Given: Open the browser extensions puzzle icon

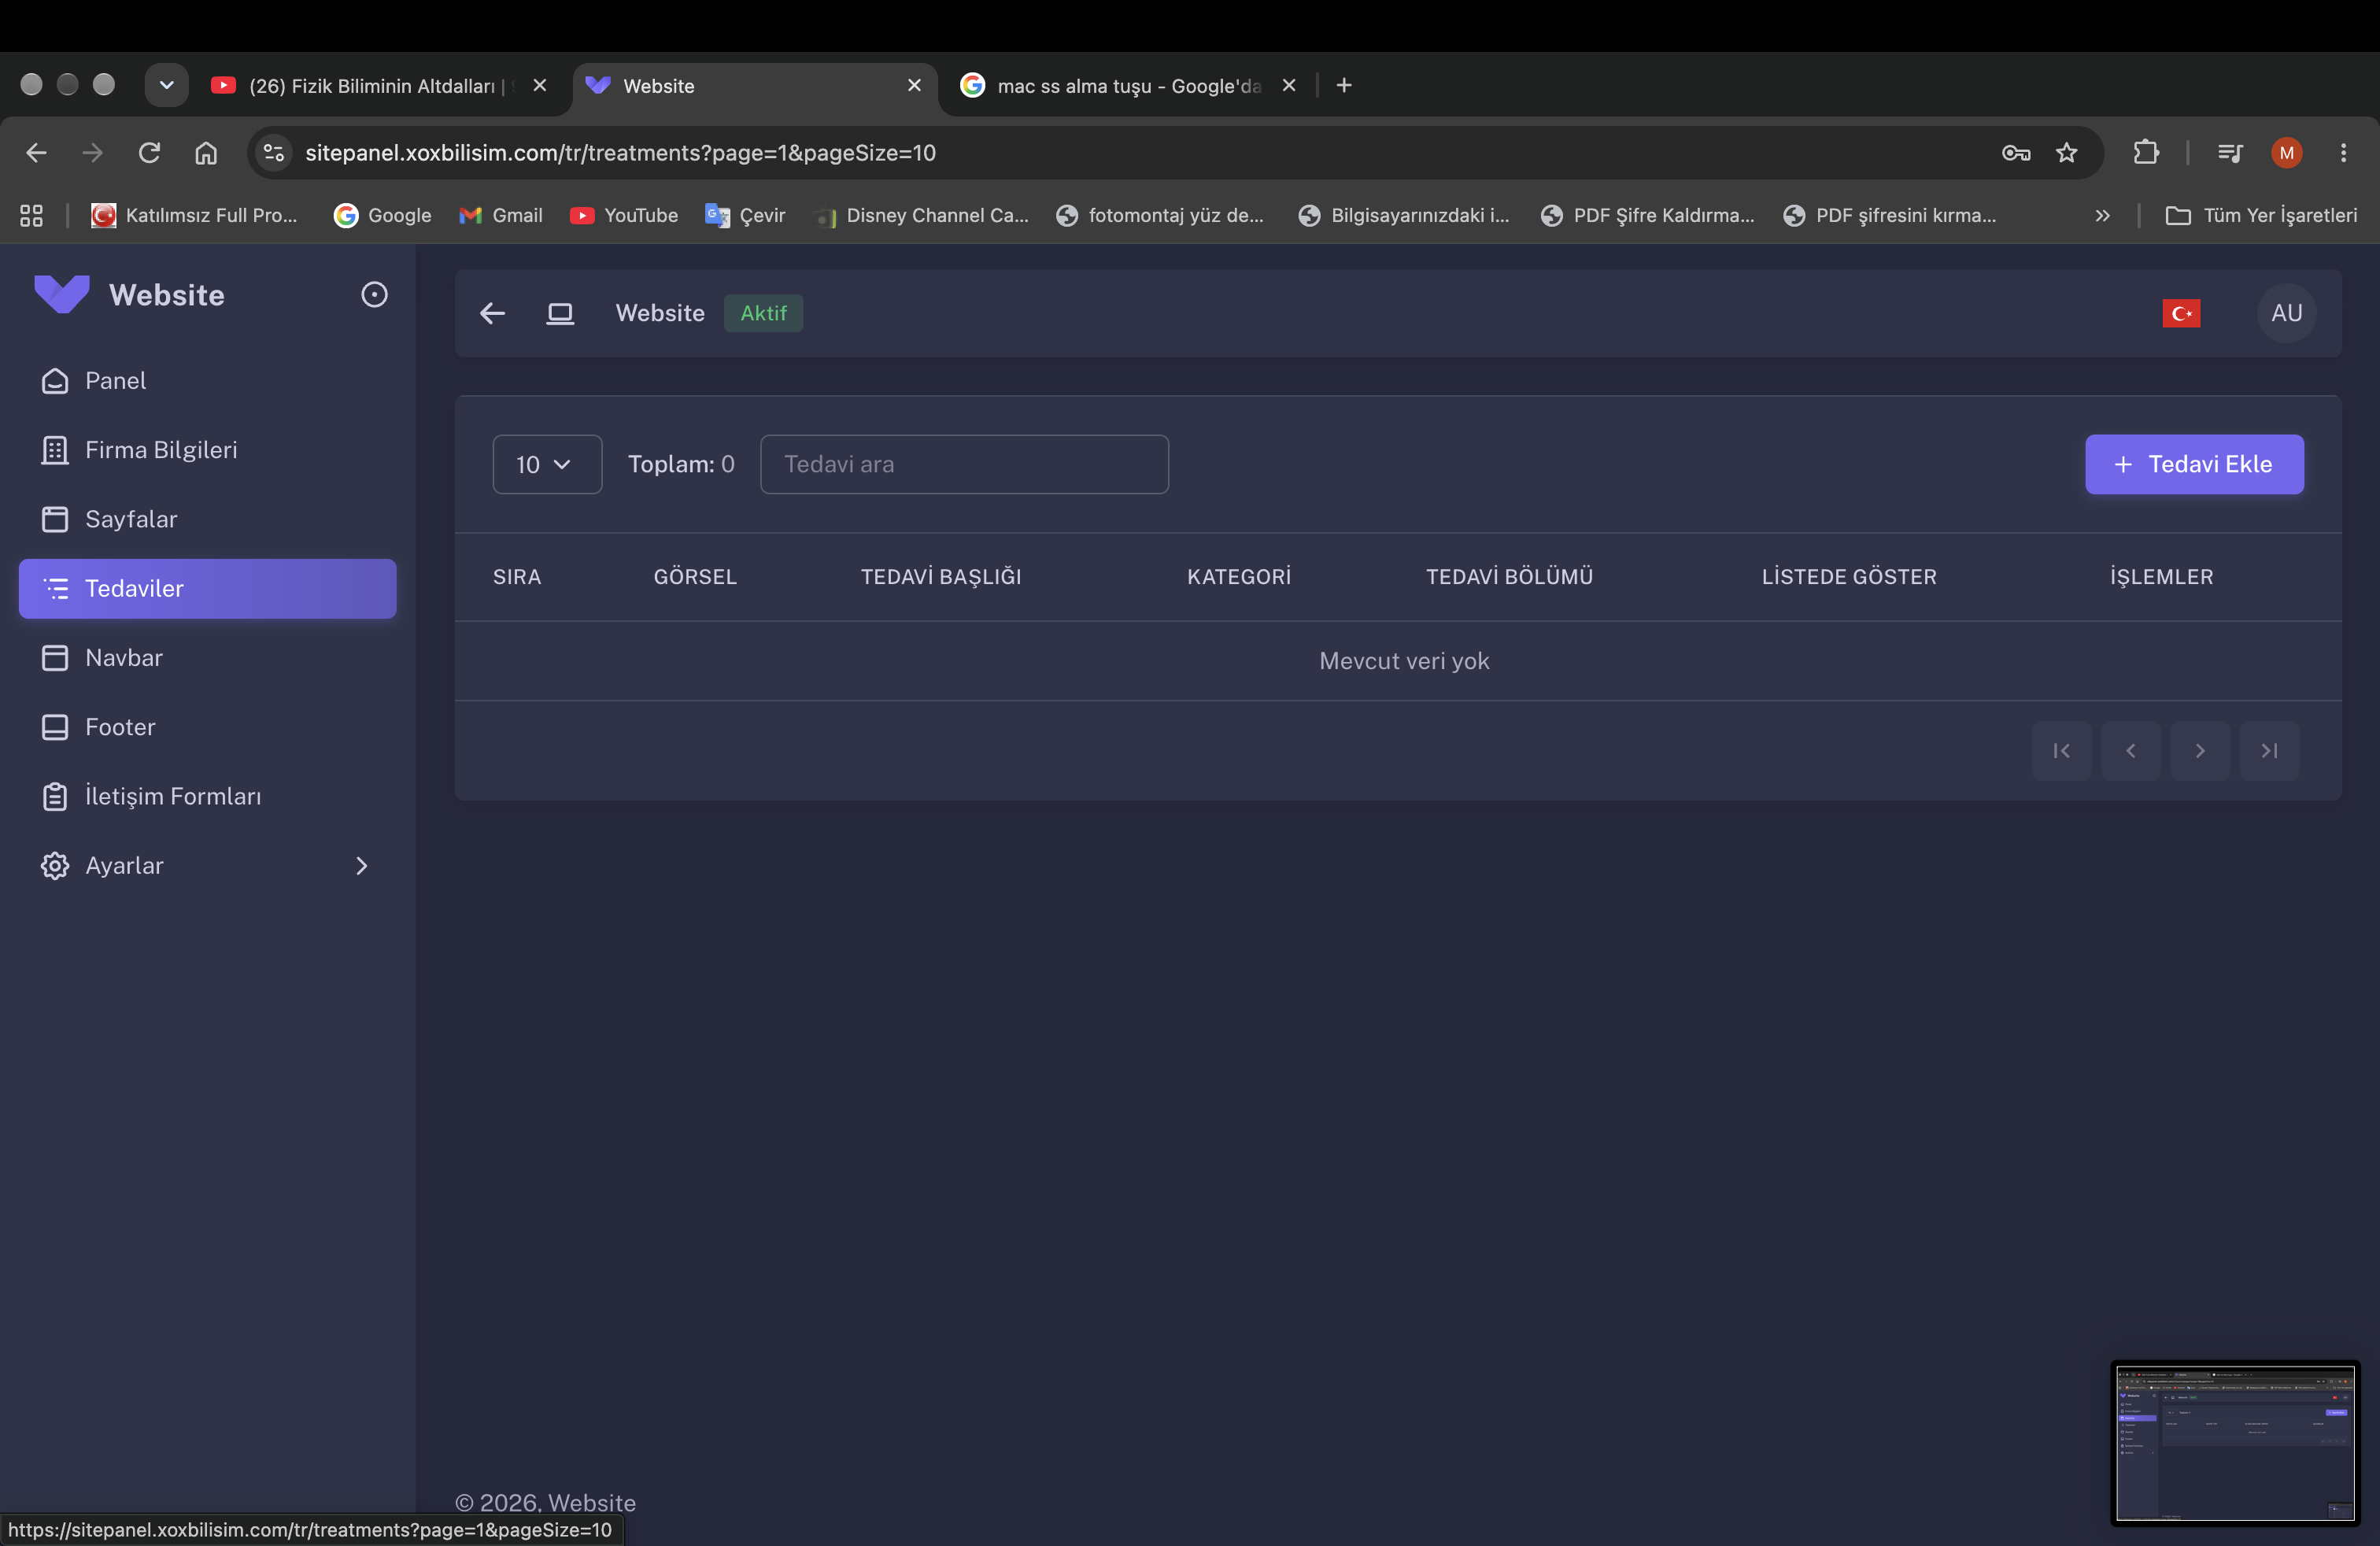Looking at the screenshot, I should 2145,152.
